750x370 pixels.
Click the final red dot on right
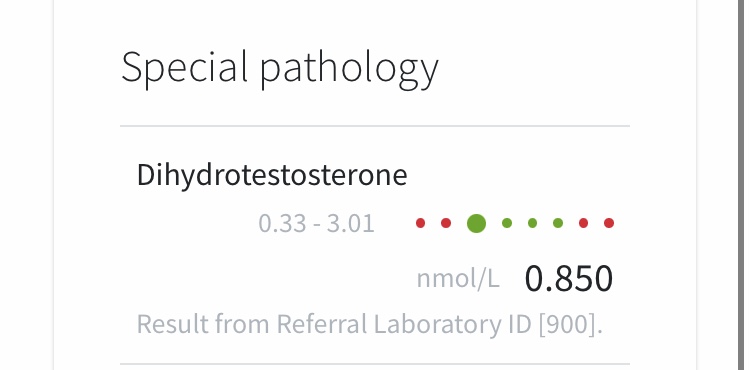[x=609, y=223]
